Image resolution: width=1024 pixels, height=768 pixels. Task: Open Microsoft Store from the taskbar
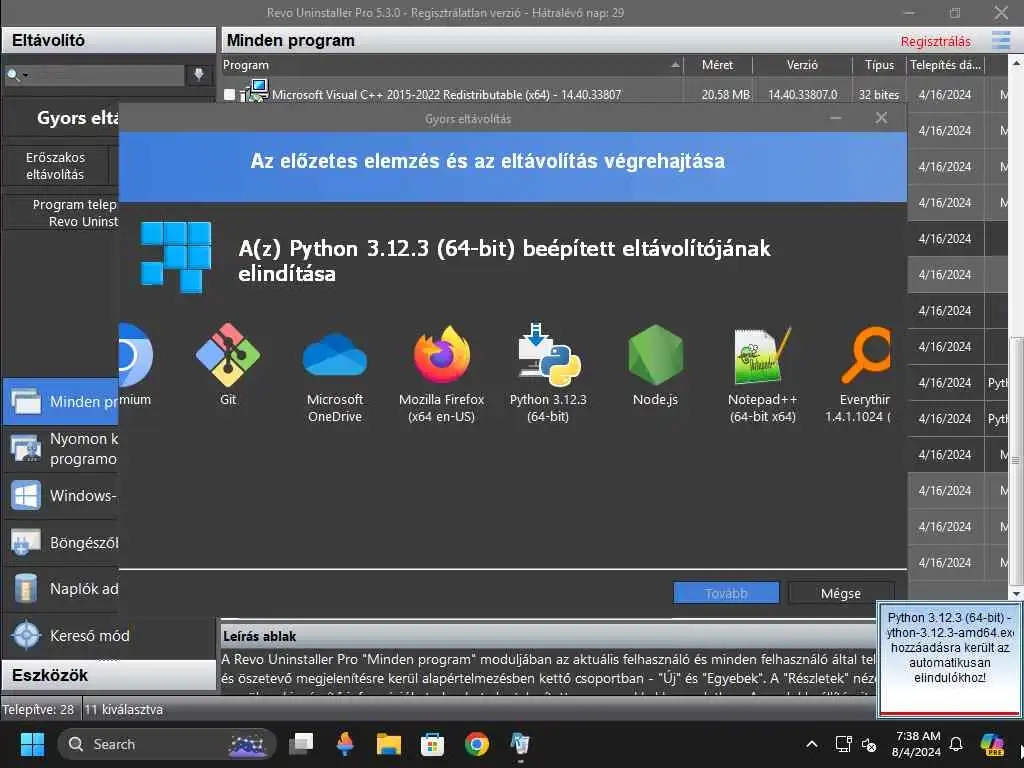(432, 744)
